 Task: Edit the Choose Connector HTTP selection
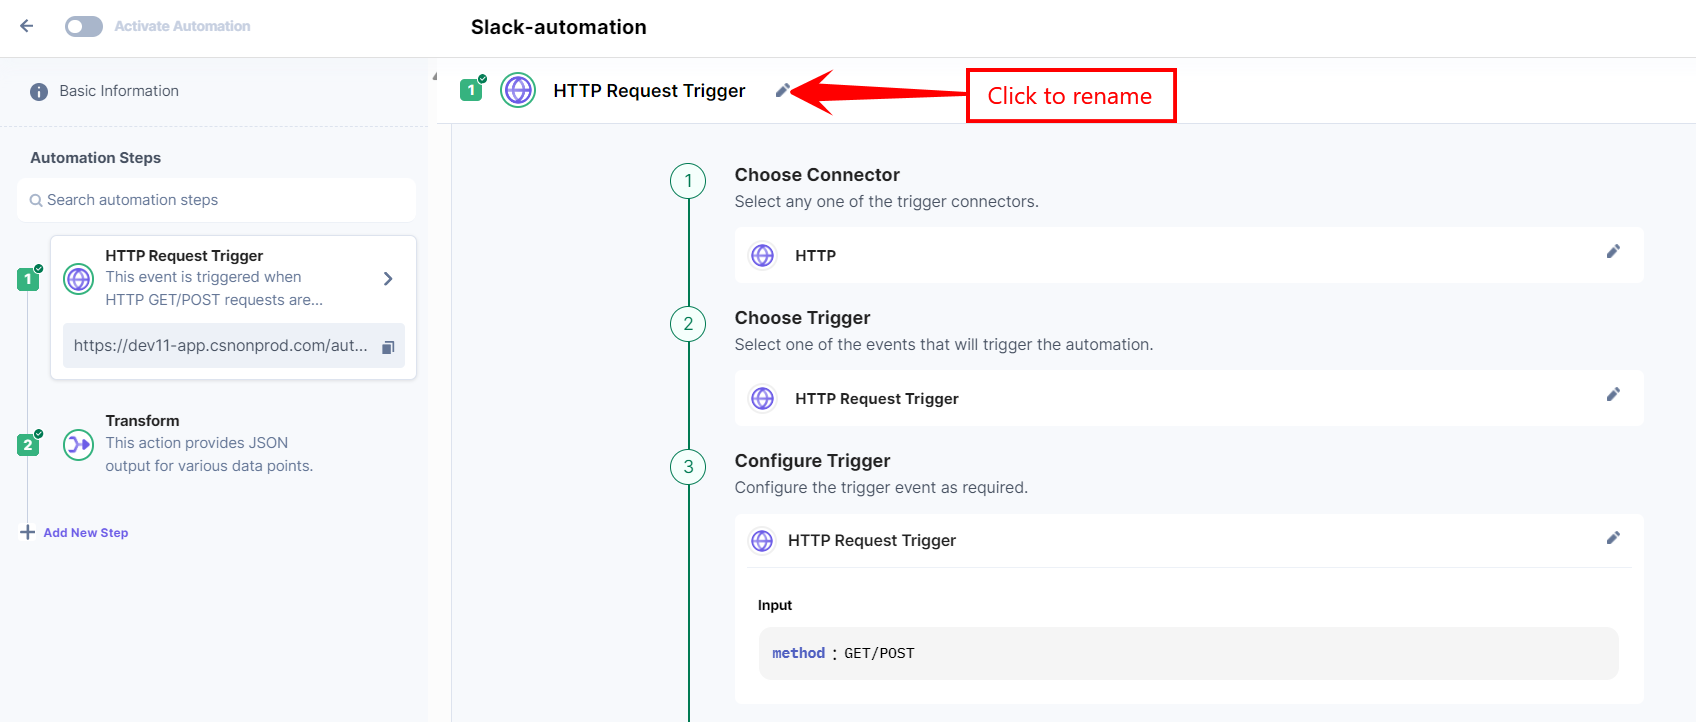coord(1613,252)
